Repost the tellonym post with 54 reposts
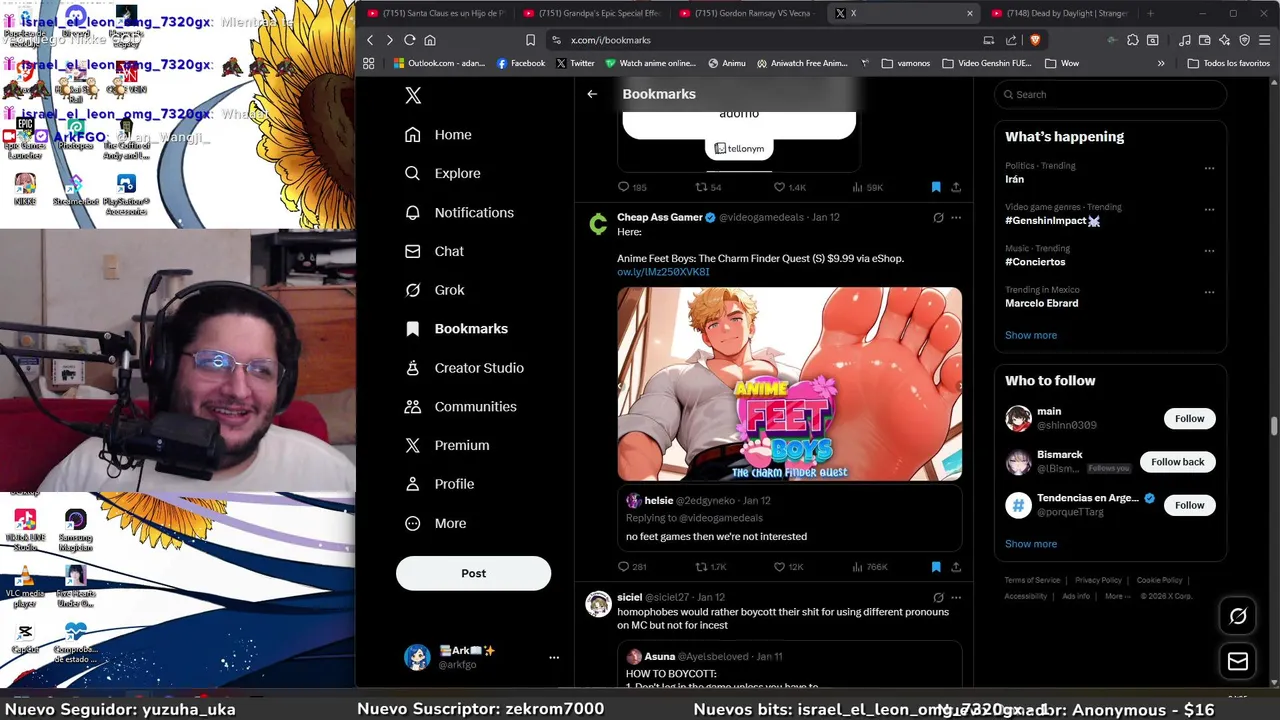 [701, 187]
